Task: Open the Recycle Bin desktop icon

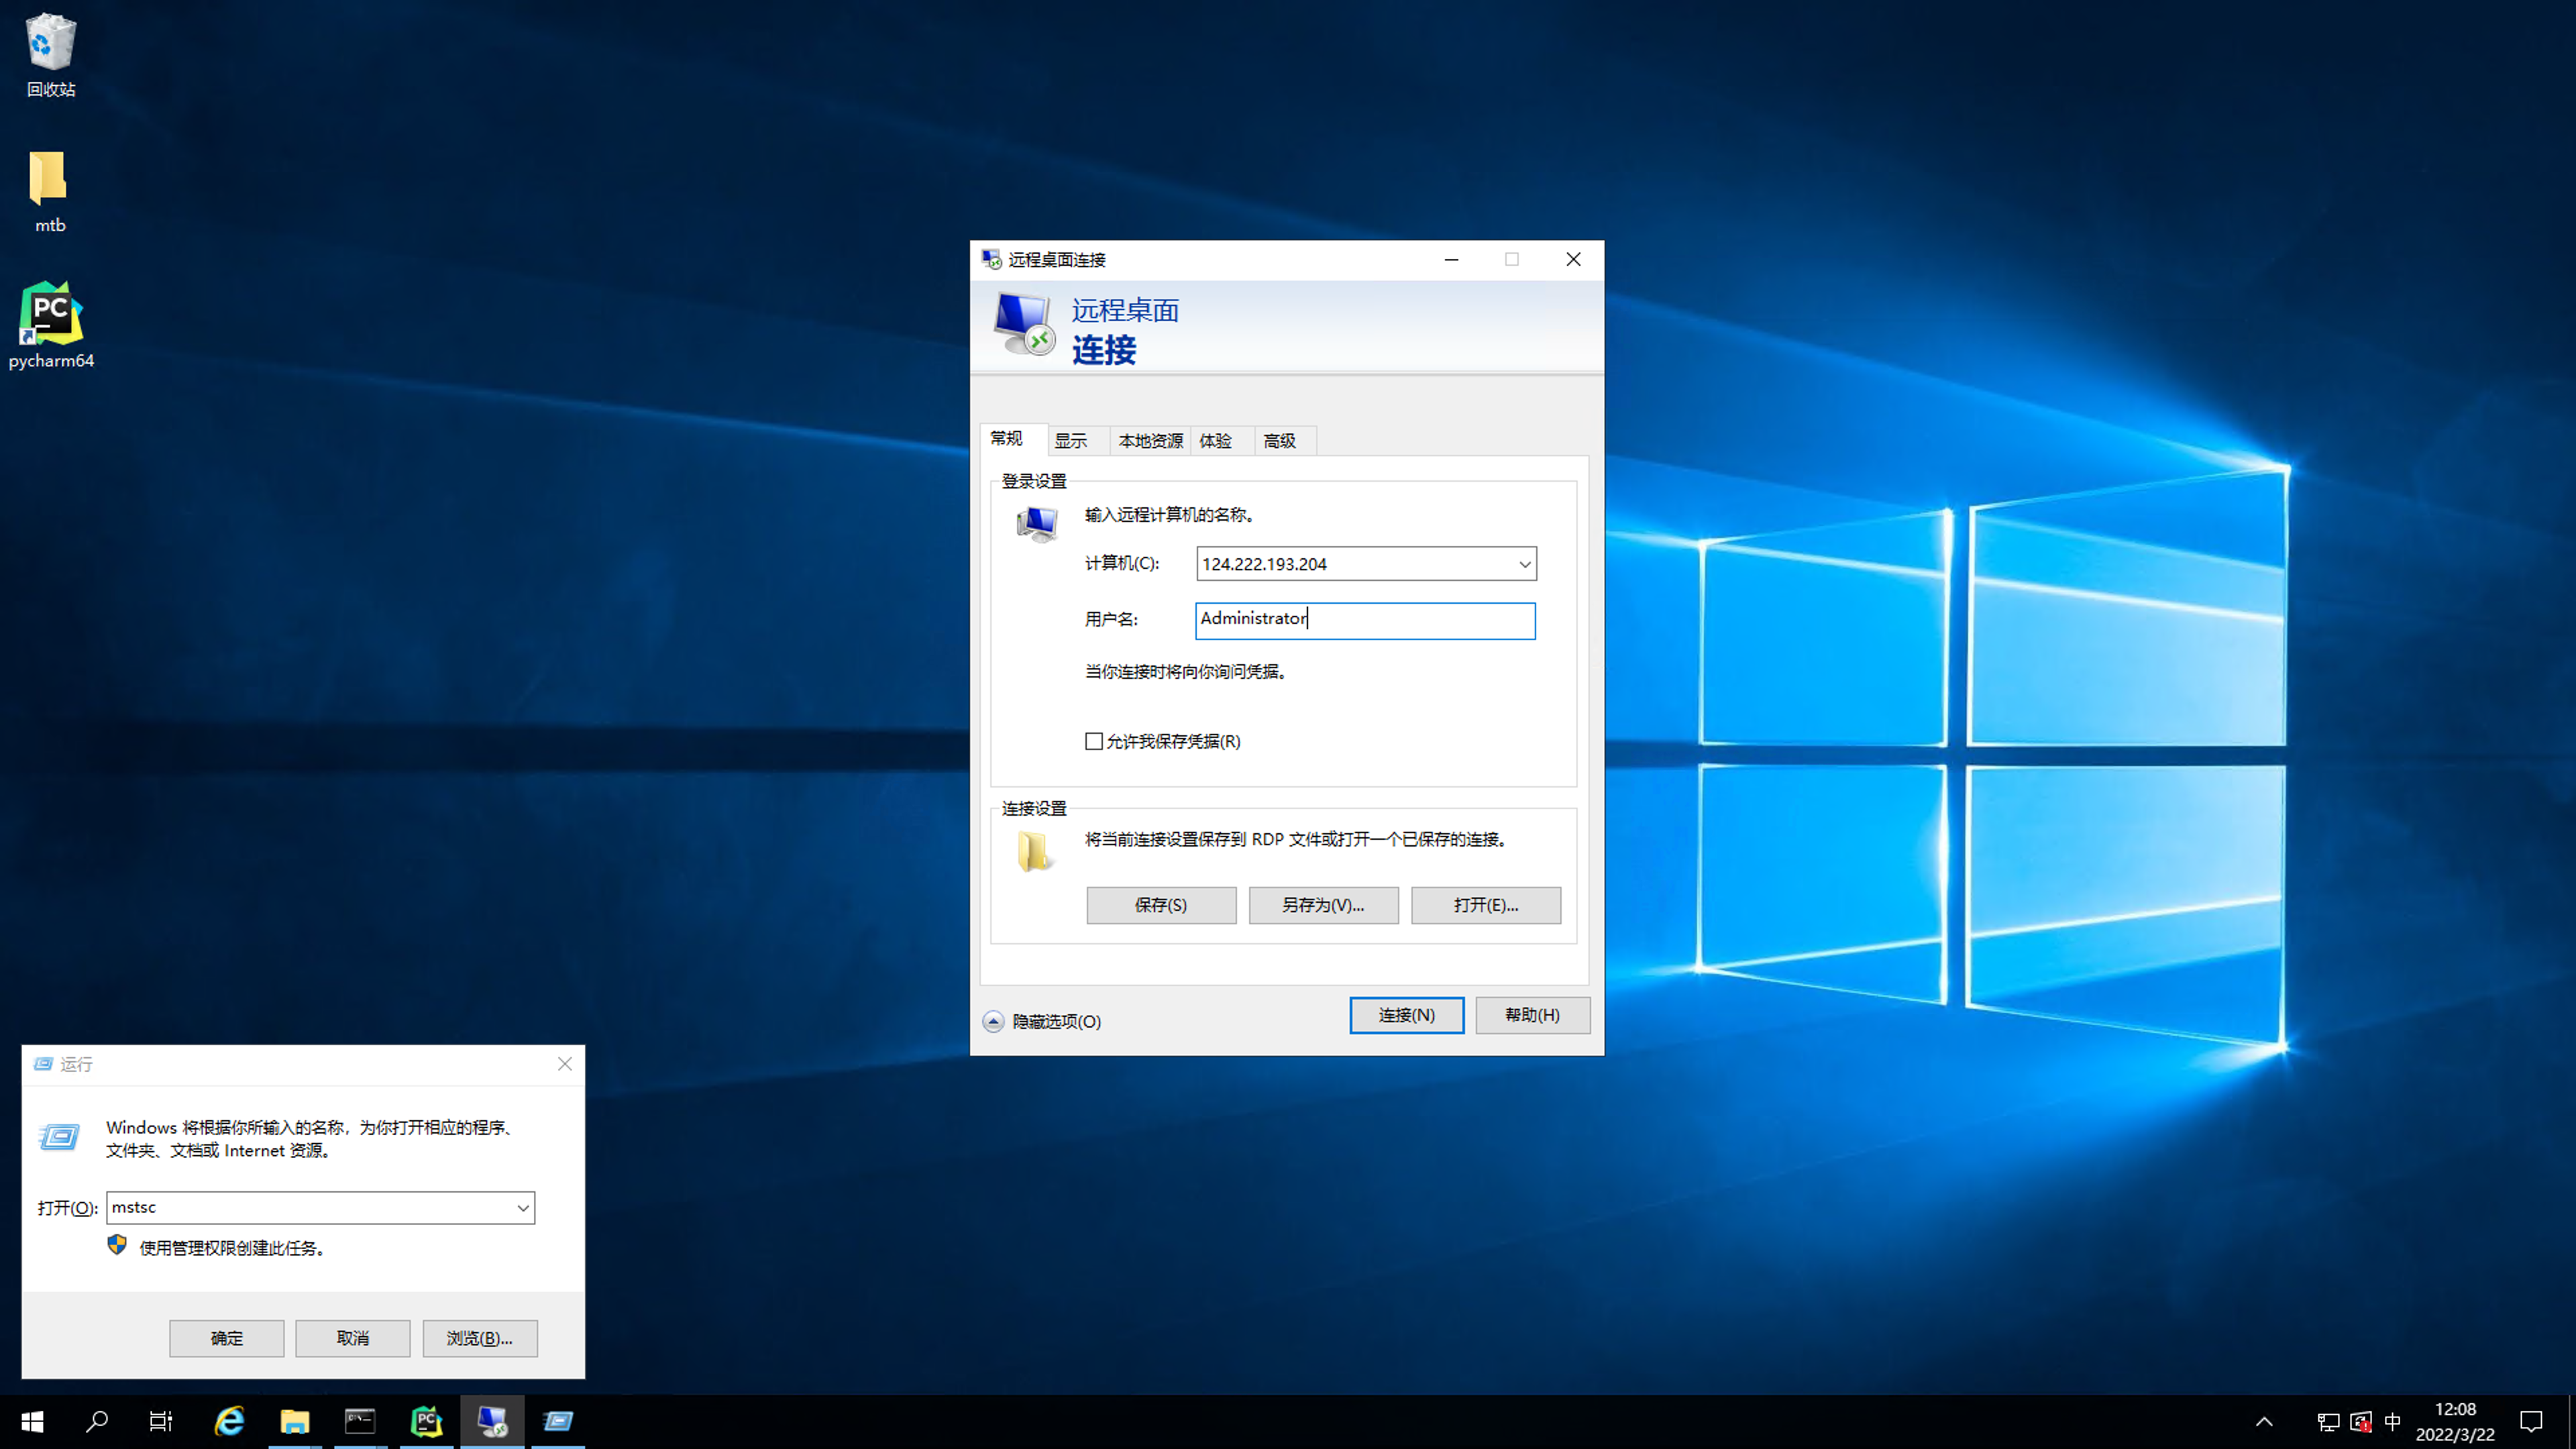Action: pos(50,45)
